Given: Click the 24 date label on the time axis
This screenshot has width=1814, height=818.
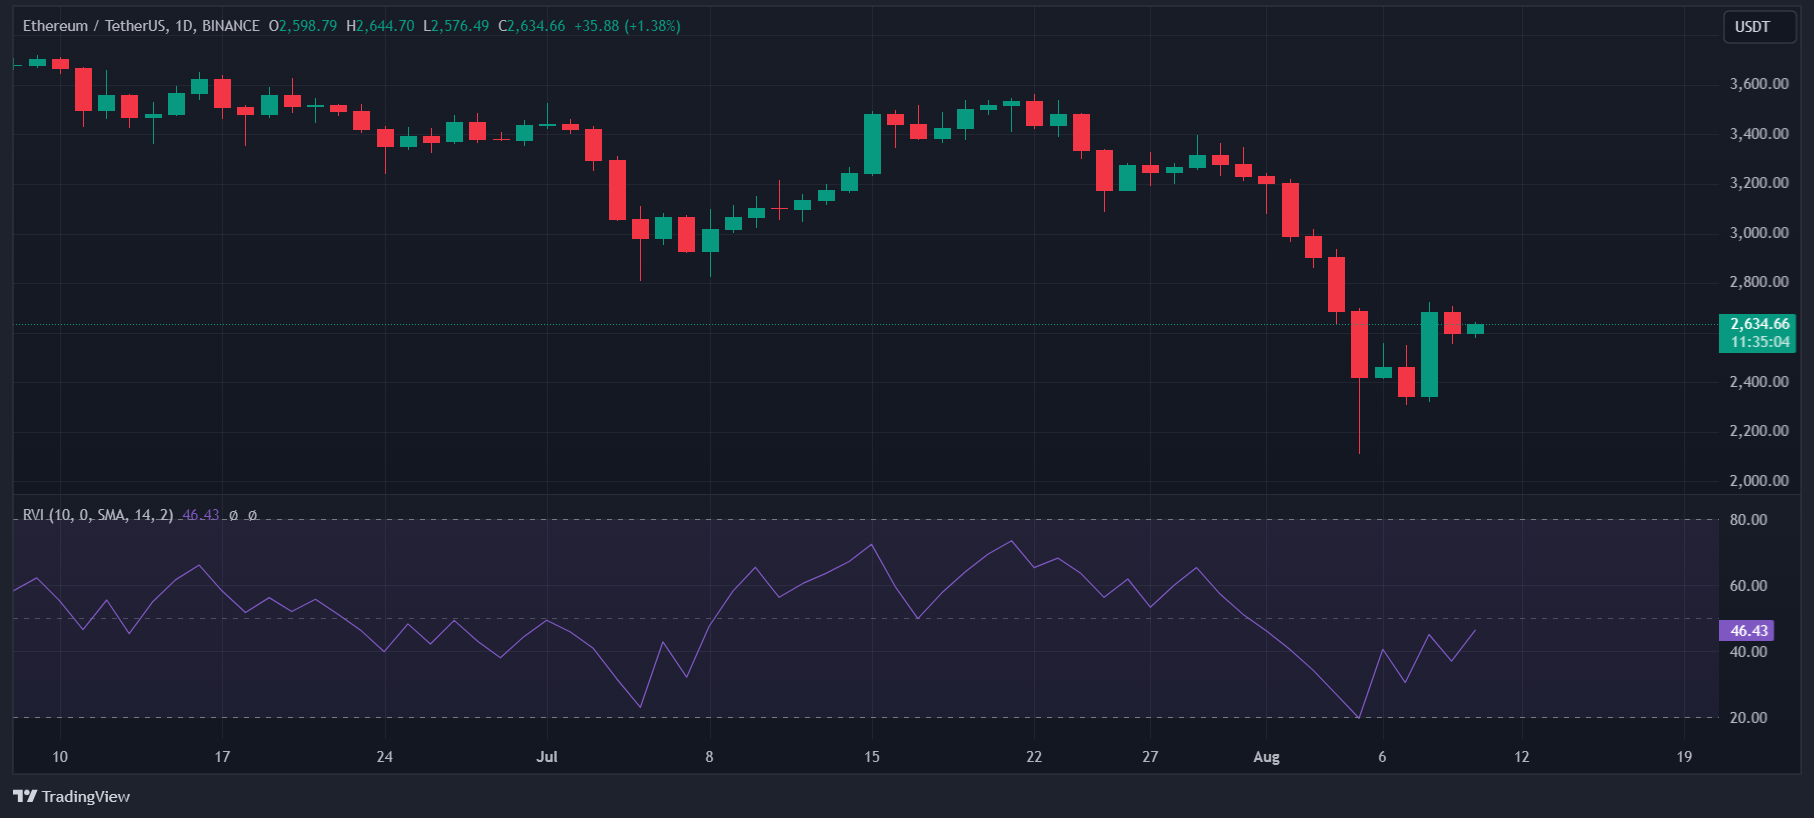Looking at the screenshot, I should click(384, 757).
